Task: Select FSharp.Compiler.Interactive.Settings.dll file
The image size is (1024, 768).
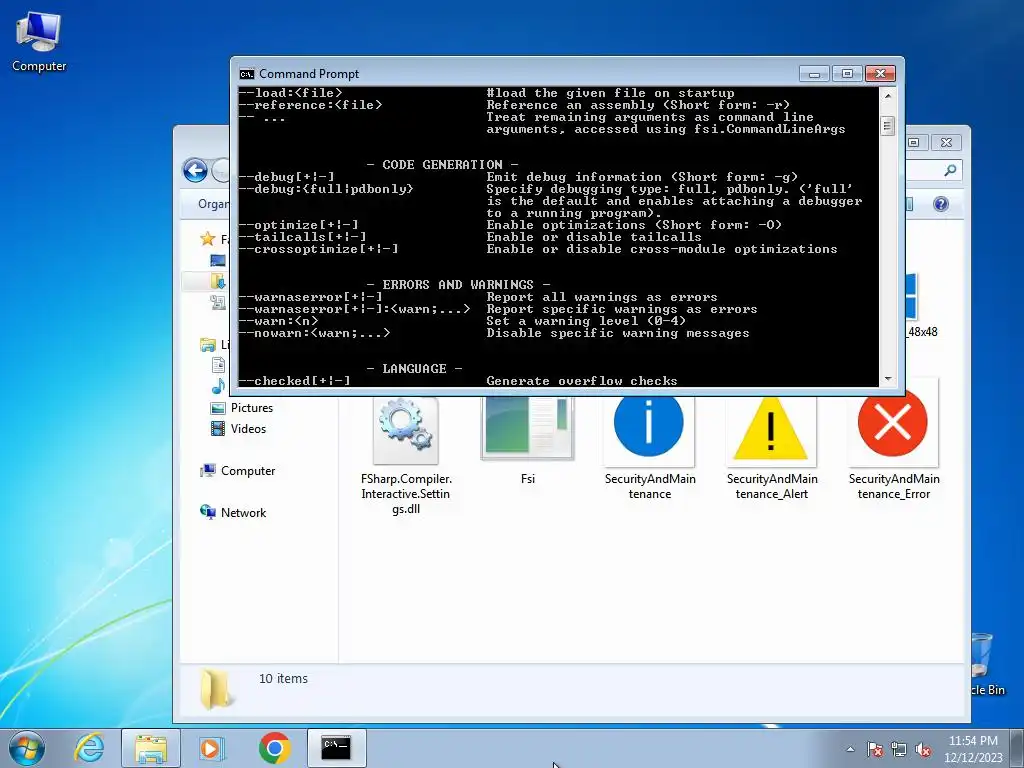Action: tap(406, 455)
